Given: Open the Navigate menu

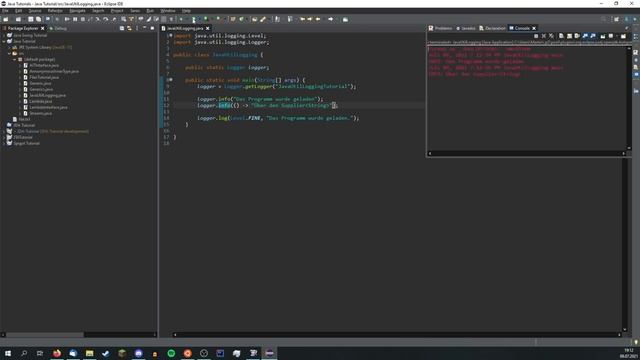Looking at the screenshot, I should coord(77,11).
